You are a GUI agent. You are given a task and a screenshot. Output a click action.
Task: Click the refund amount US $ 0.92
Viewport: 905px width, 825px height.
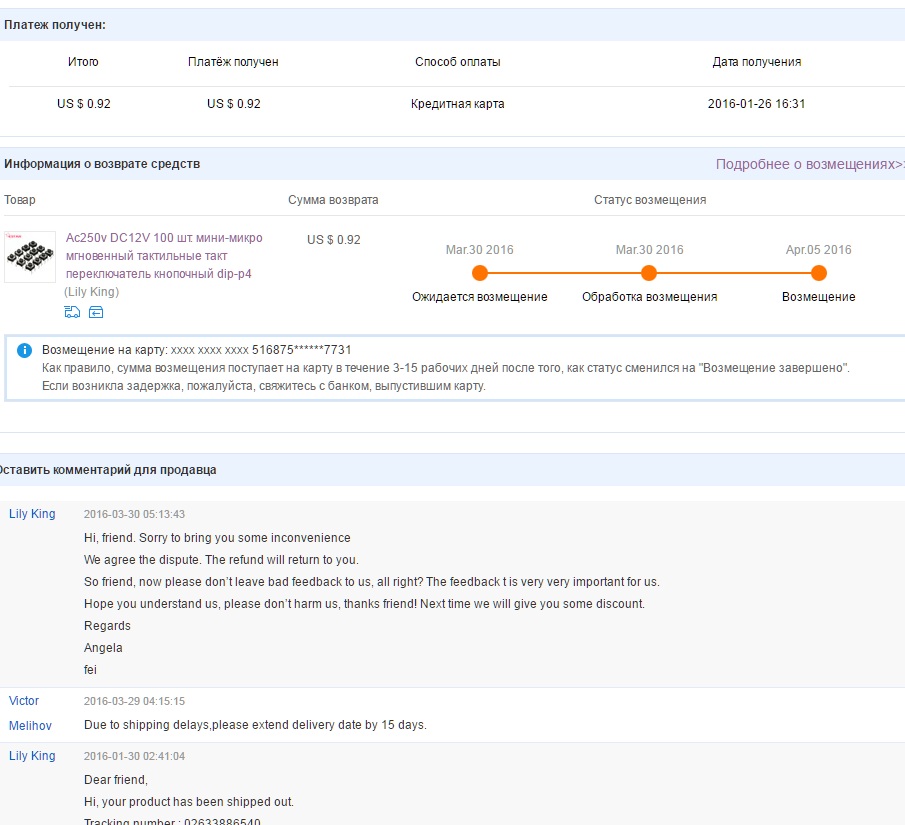[x=334, y=240]
